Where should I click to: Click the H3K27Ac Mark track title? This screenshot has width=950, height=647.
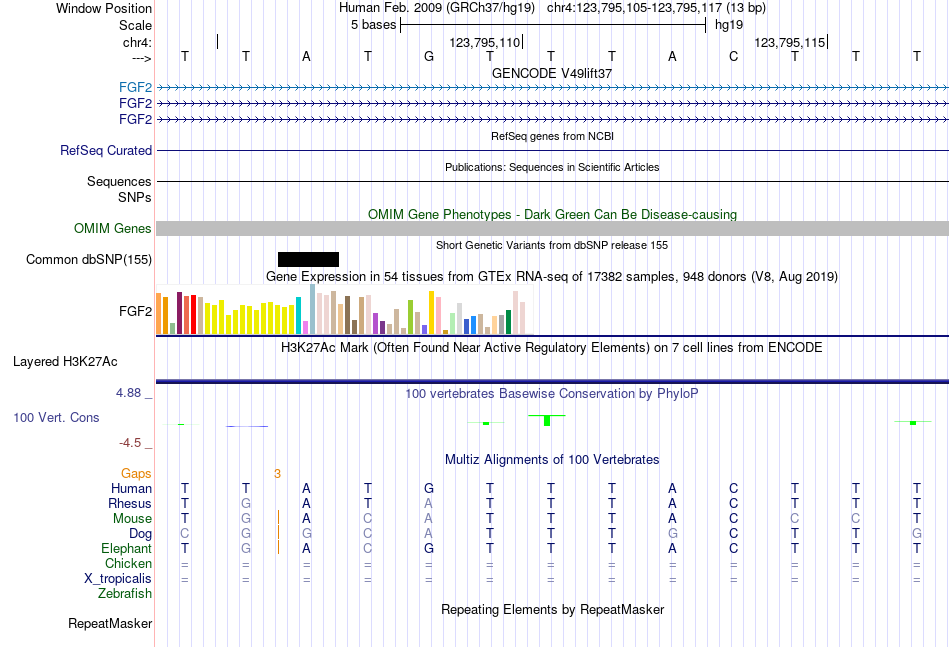(x=552, y=348)
